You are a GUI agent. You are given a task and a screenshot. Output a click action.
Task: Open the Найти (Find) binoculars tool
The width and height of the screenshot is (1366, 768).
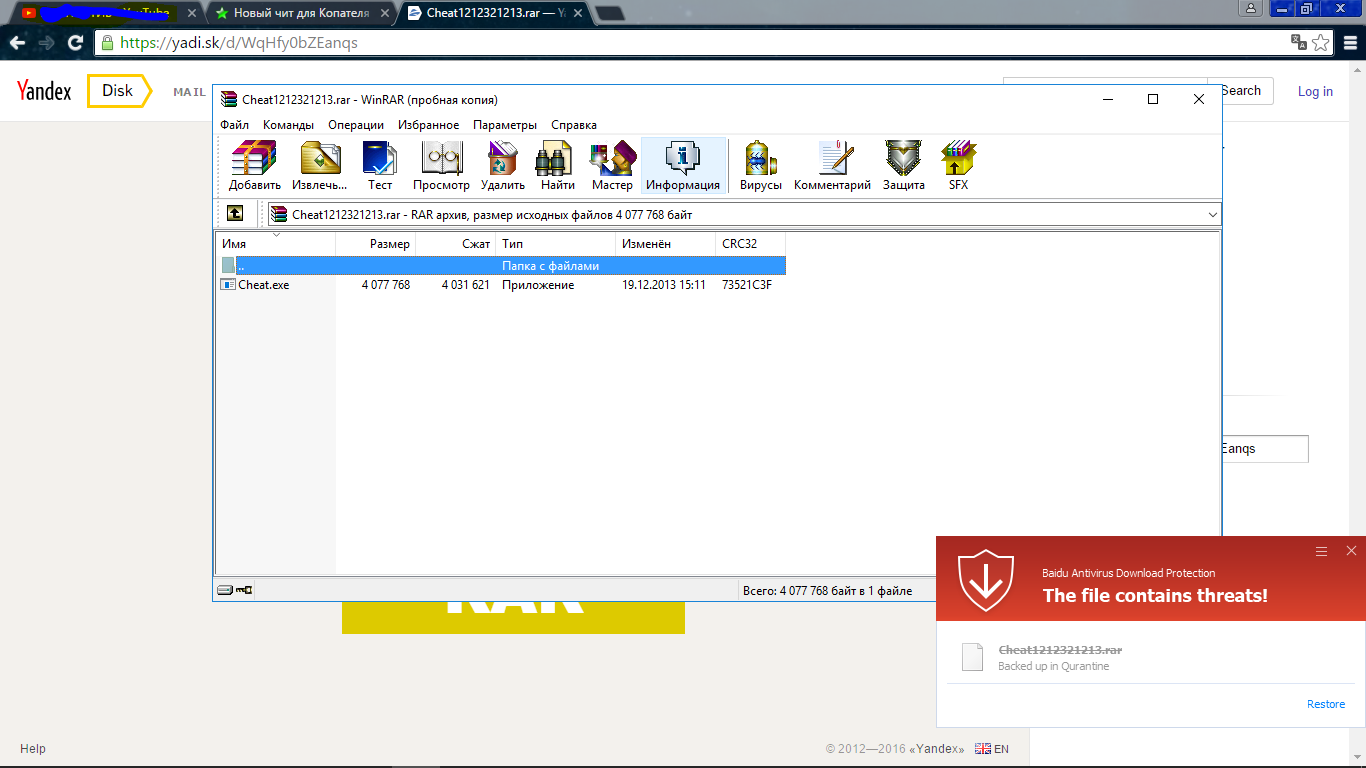point(557,166)
